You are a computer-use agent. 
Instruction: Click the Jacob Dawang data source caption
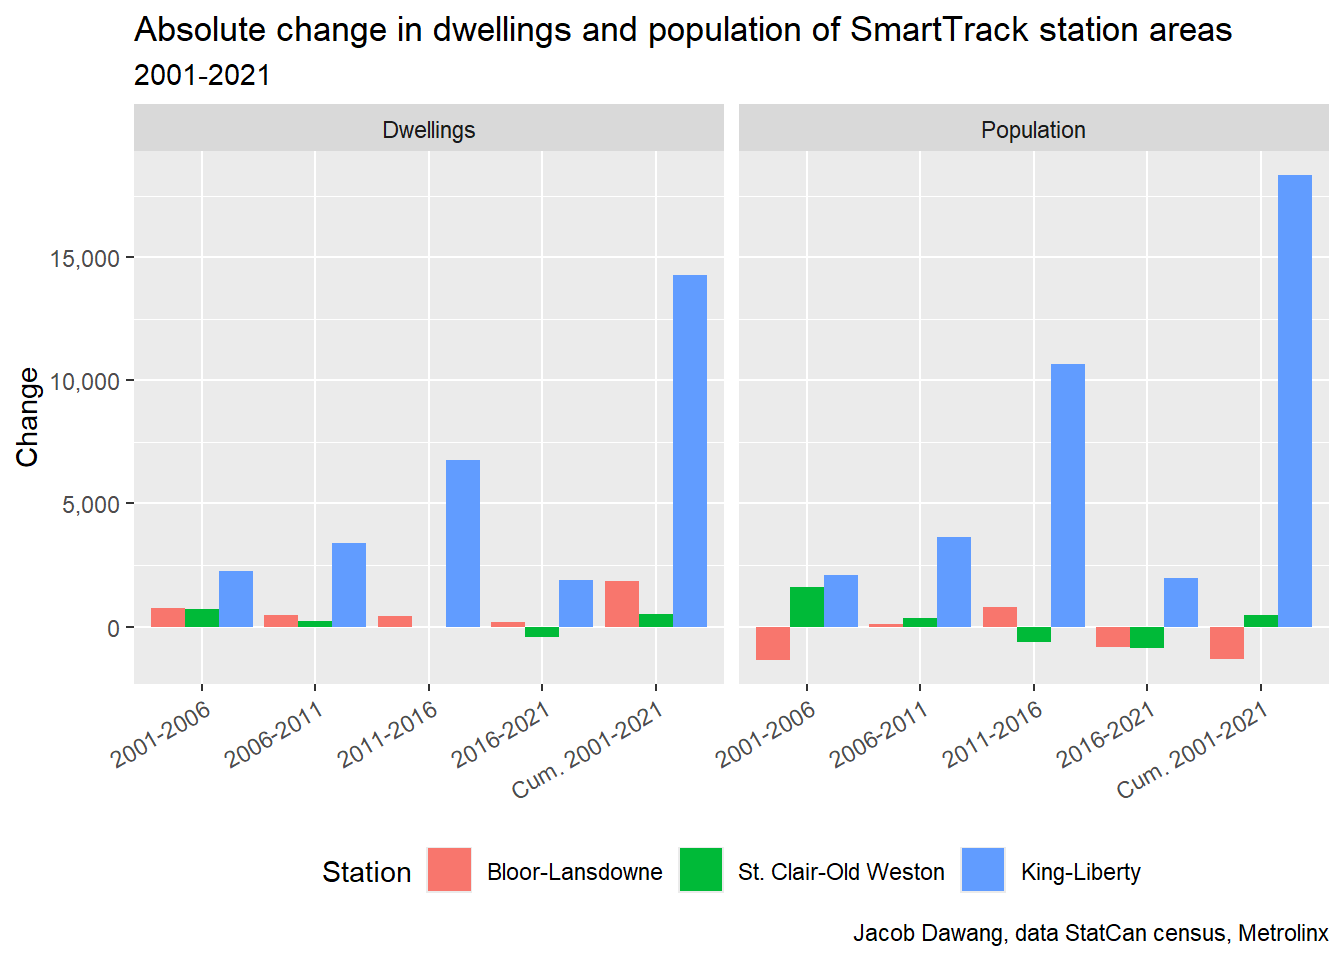1090,933
